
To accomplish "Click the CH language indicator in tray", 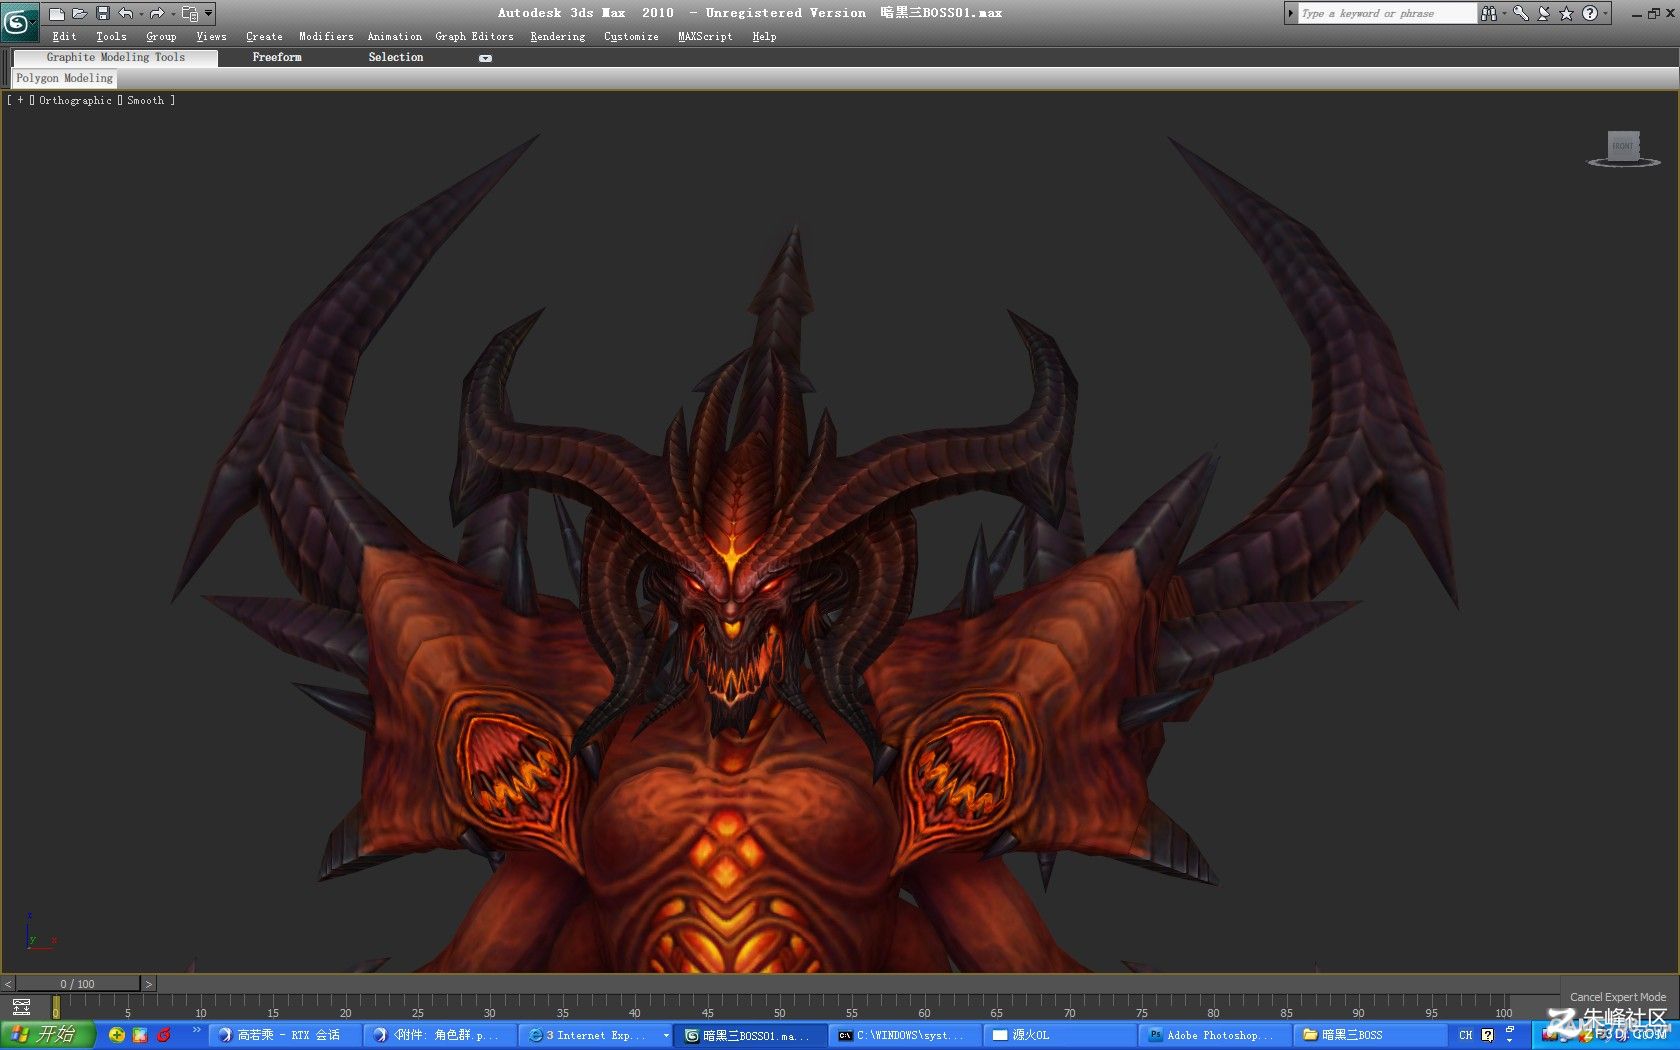I will (x=1465, y=1035).
